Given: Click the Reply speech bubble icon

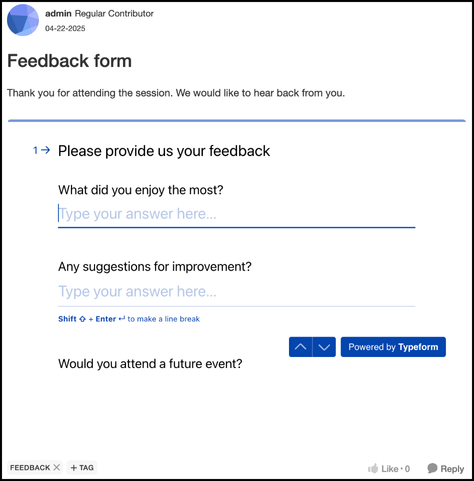Looking at the screenshot, I should click(432, 468).
